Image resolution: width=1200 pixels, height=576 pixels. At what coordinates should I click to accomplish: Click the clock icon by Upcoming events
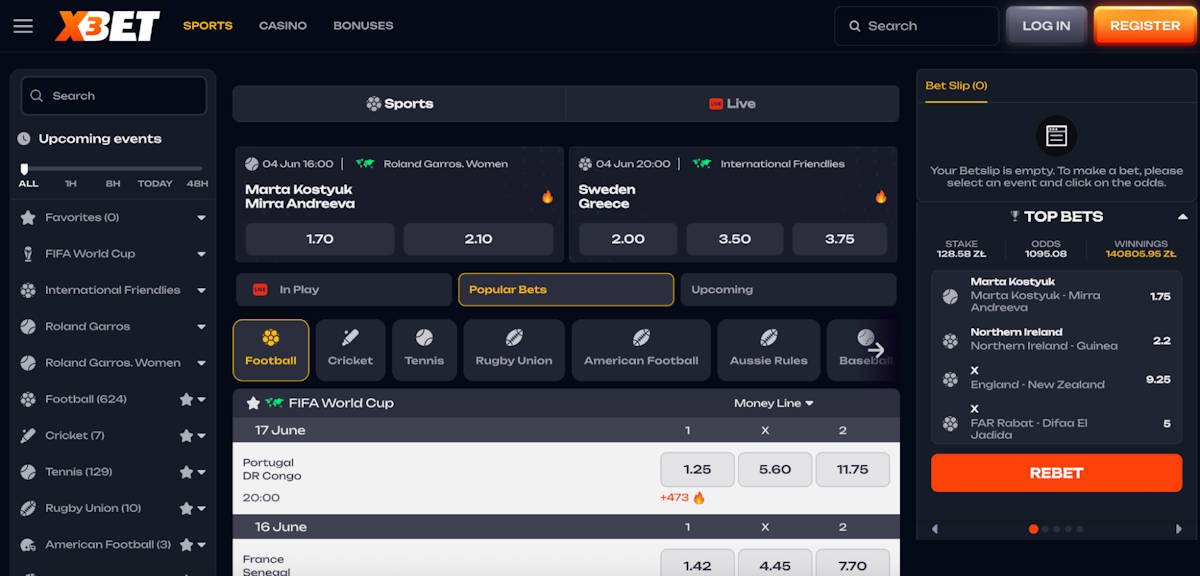tap(24, 139)
